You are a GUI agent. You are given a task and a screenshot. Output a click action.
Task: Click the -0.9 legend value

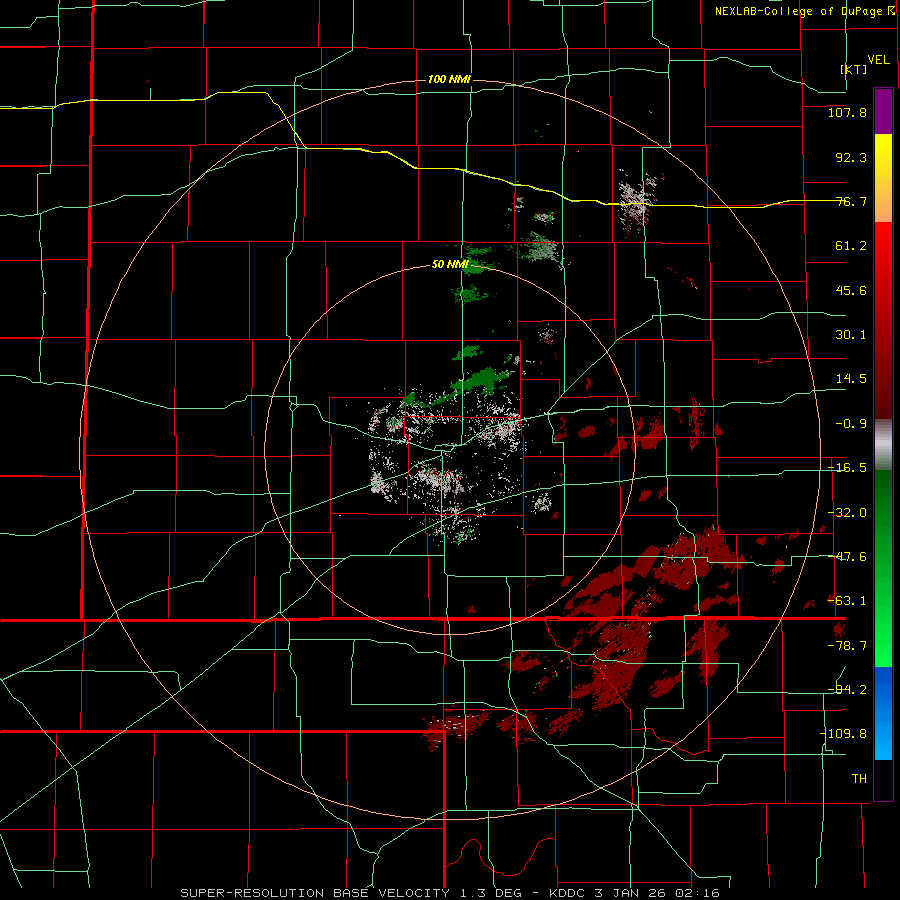pos(851,424)
